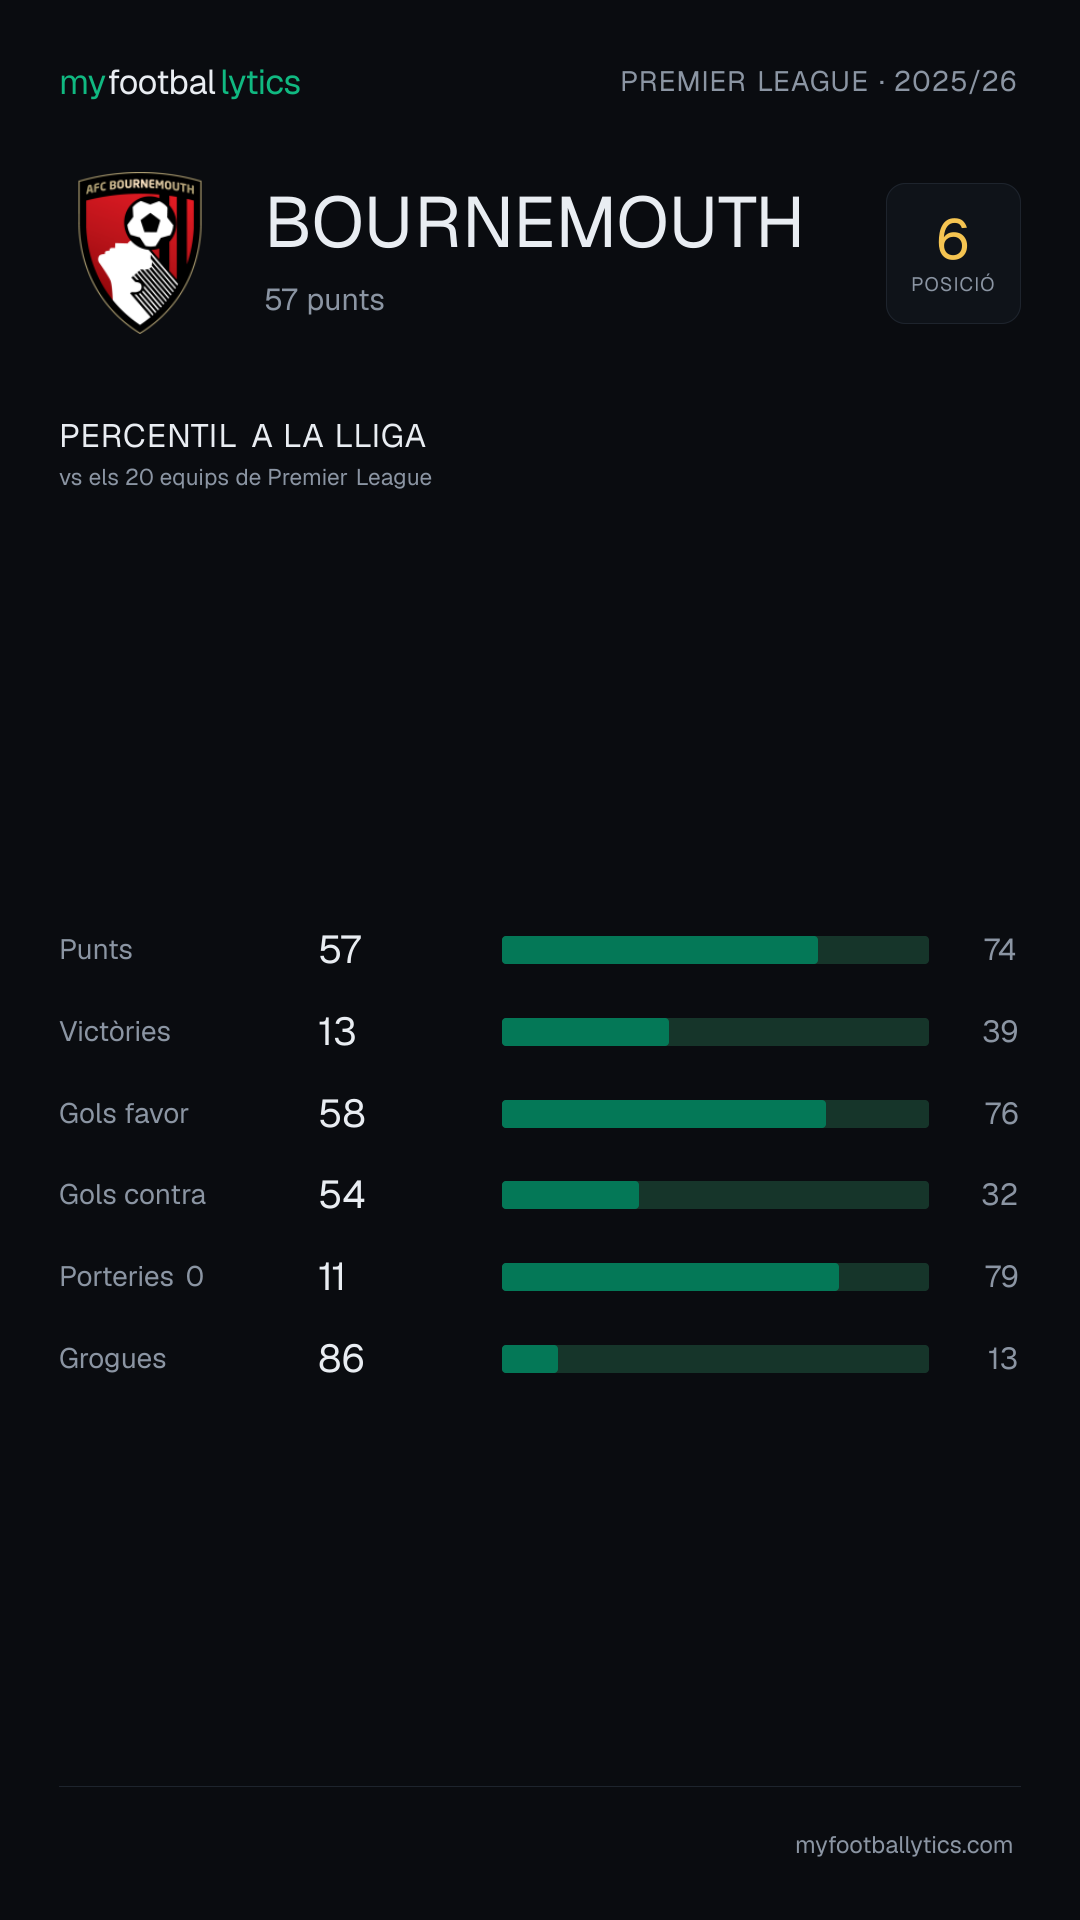The image size is (1080, 1920).
Task: Click the Porteries 0 percentile number 79
Action: (1001, 1277)
